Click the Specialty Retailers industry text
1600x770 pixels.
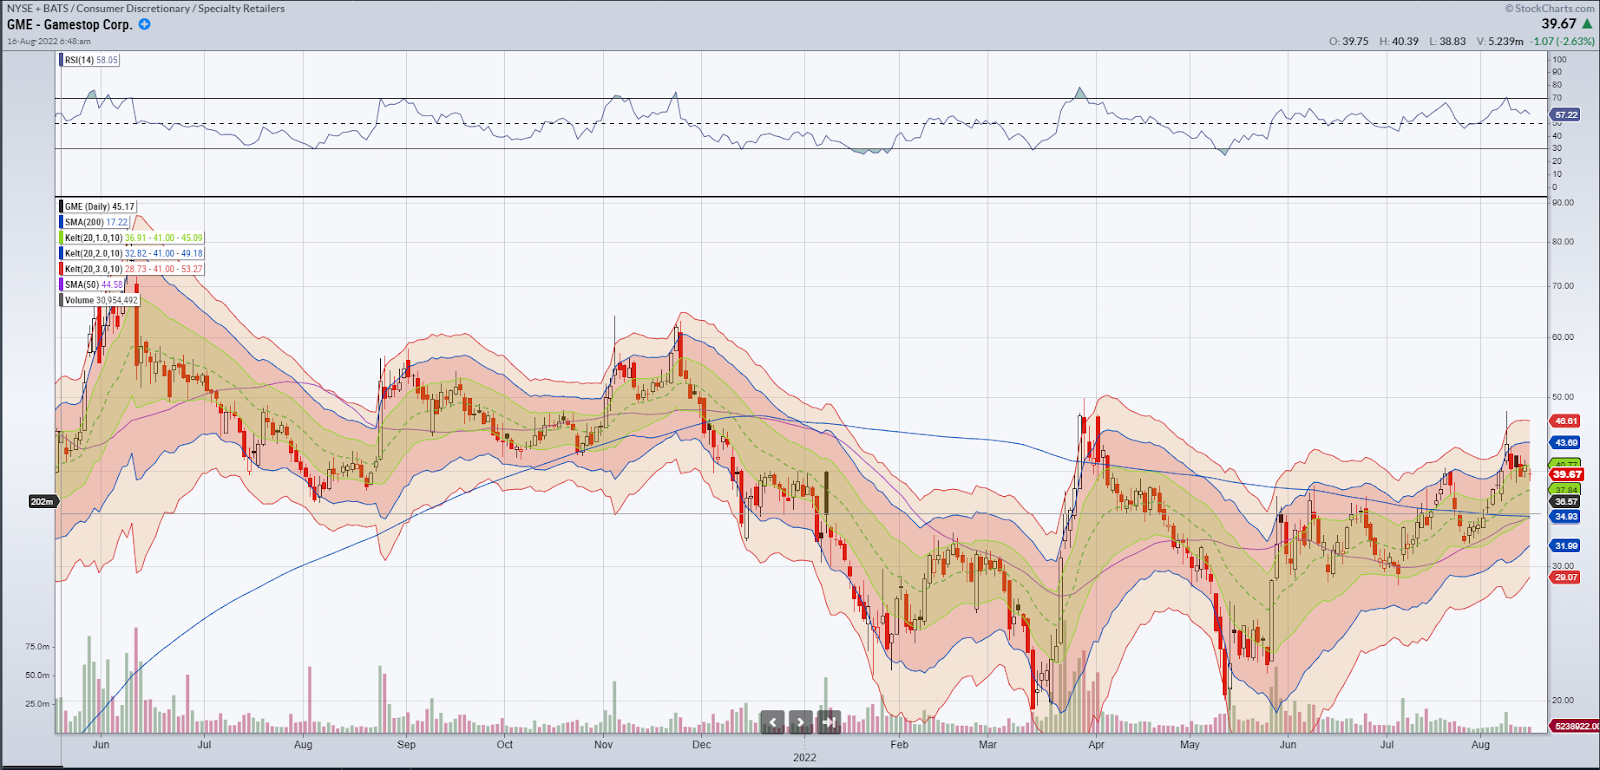tap(241, 8)
